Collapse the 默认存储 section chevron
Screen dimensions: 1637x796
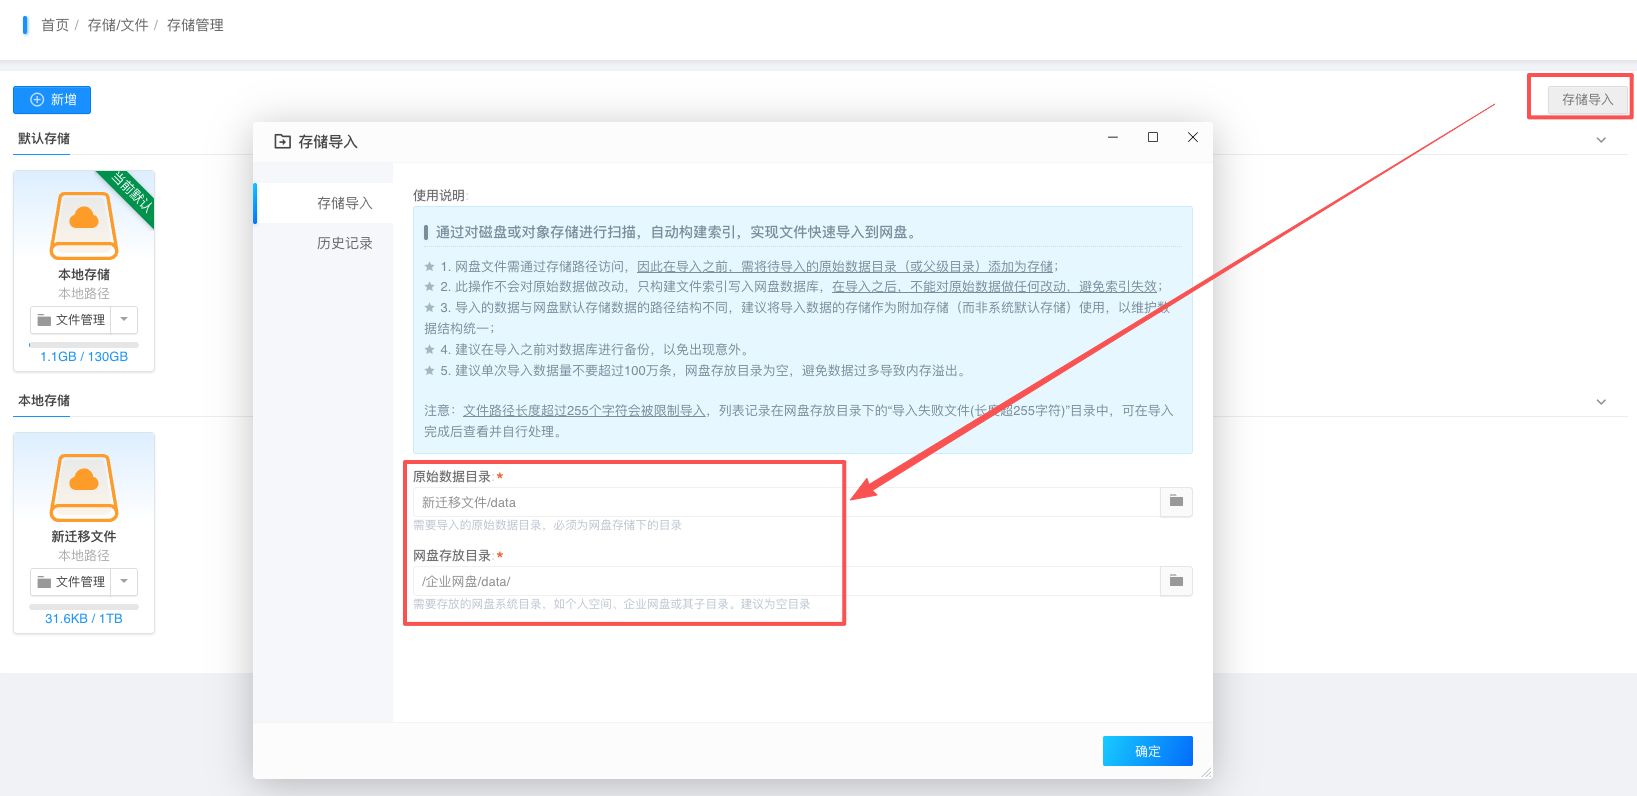pyautogui.click(x=1601, y=140)
